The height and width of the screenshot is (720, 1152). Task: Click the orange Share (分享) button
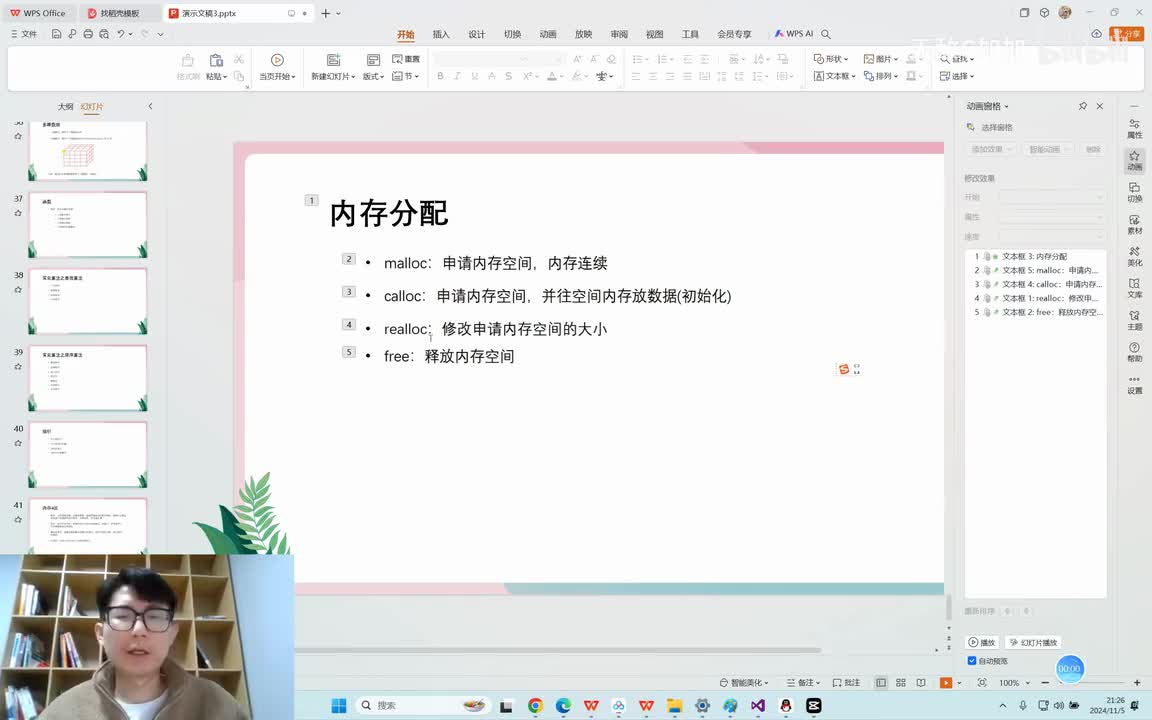tap(1126, 34)
